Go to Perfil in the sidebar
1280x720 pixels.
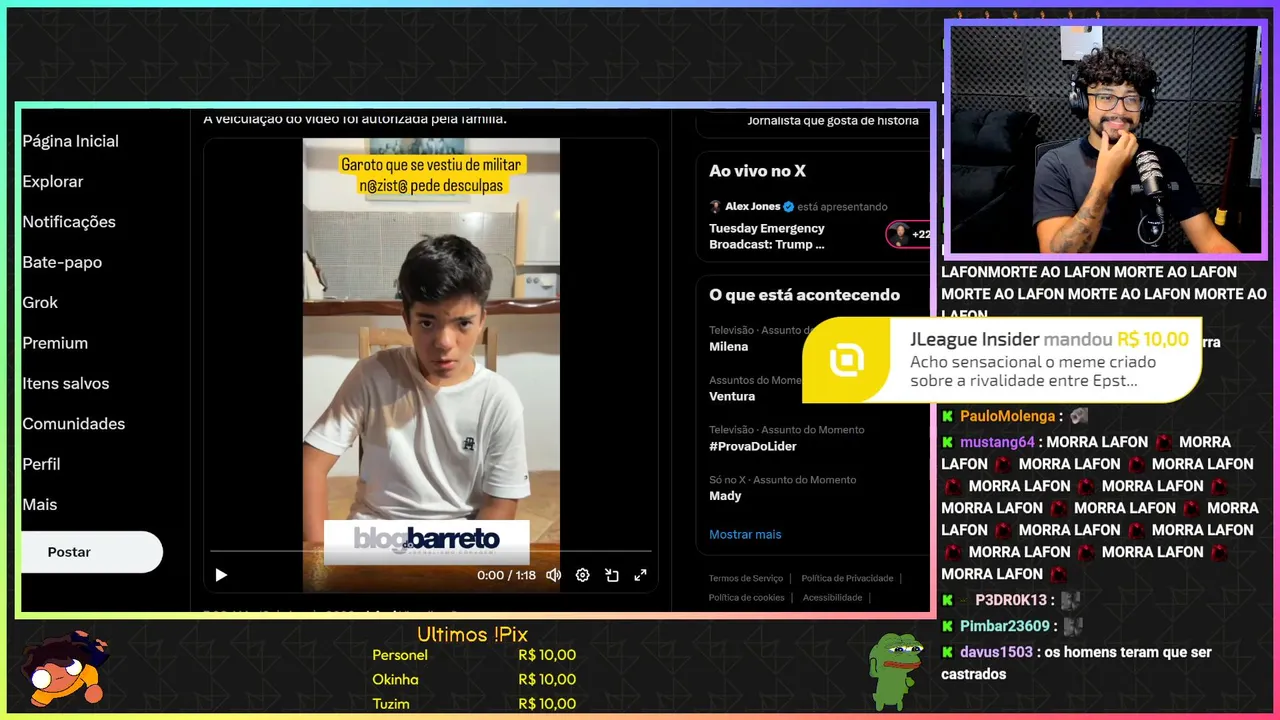tap(41, 464)
